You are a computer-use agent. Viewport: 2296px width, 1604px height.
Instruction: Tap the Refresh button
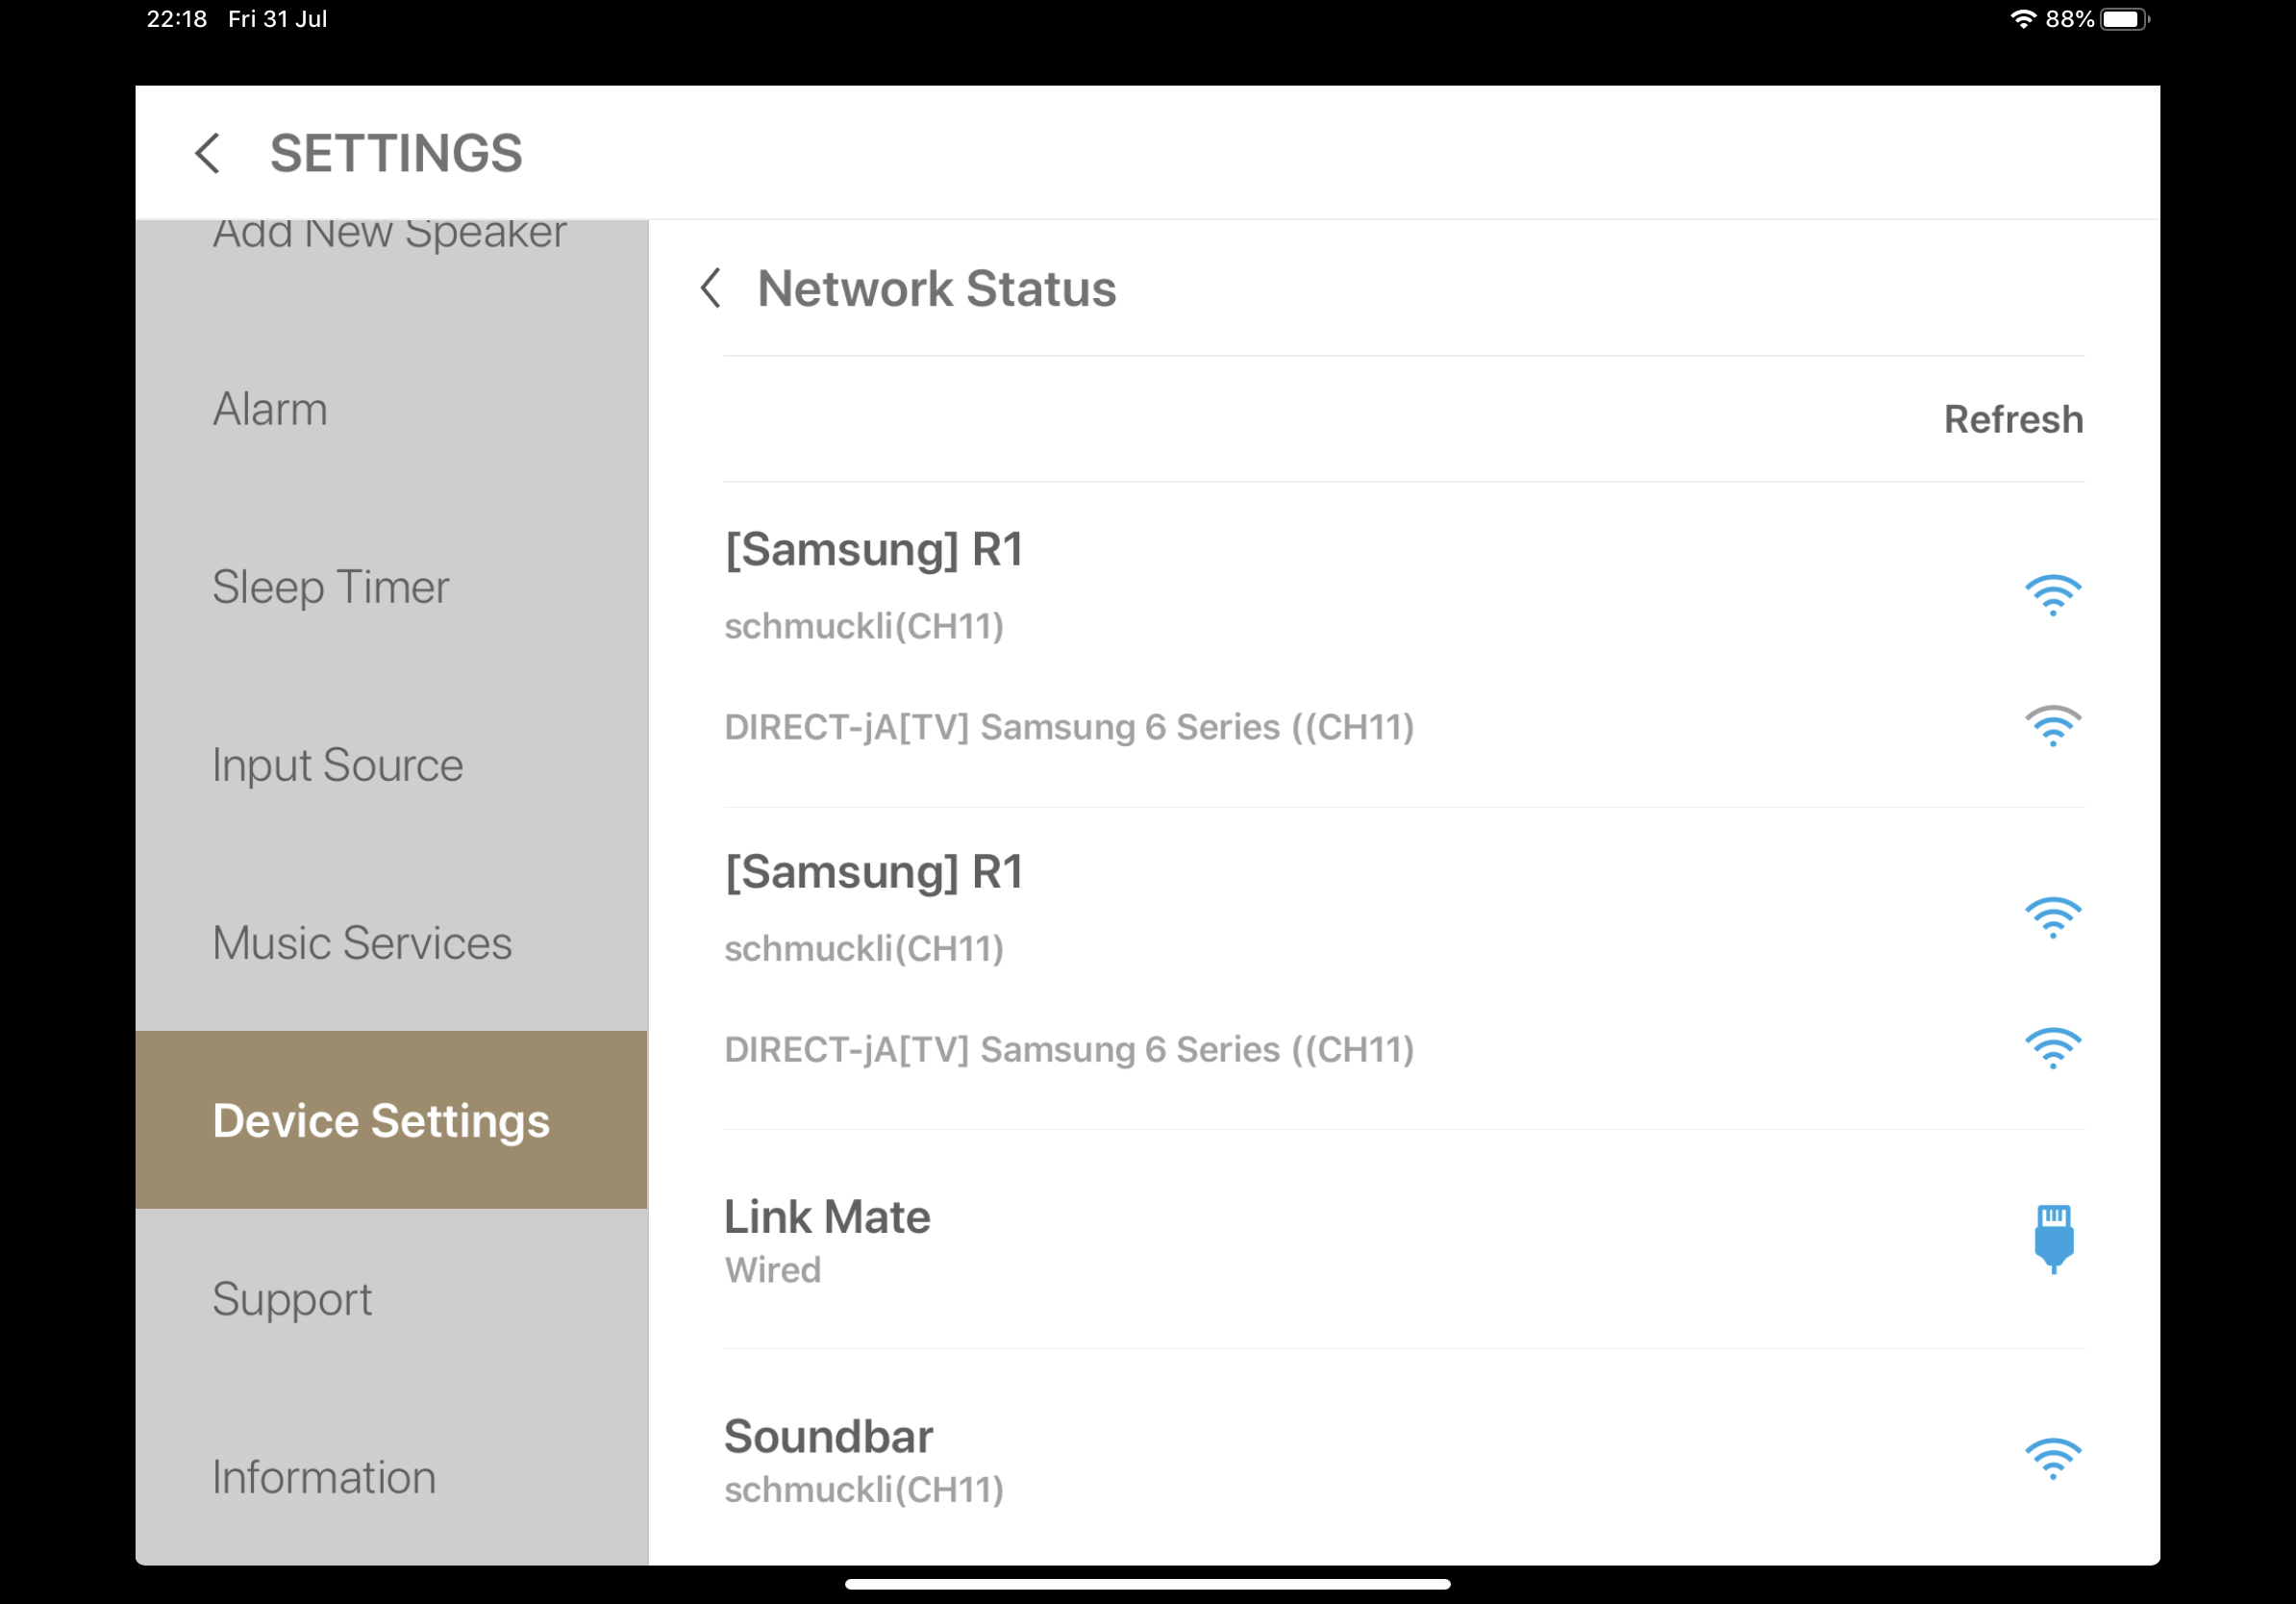(x=2014, y=419)
